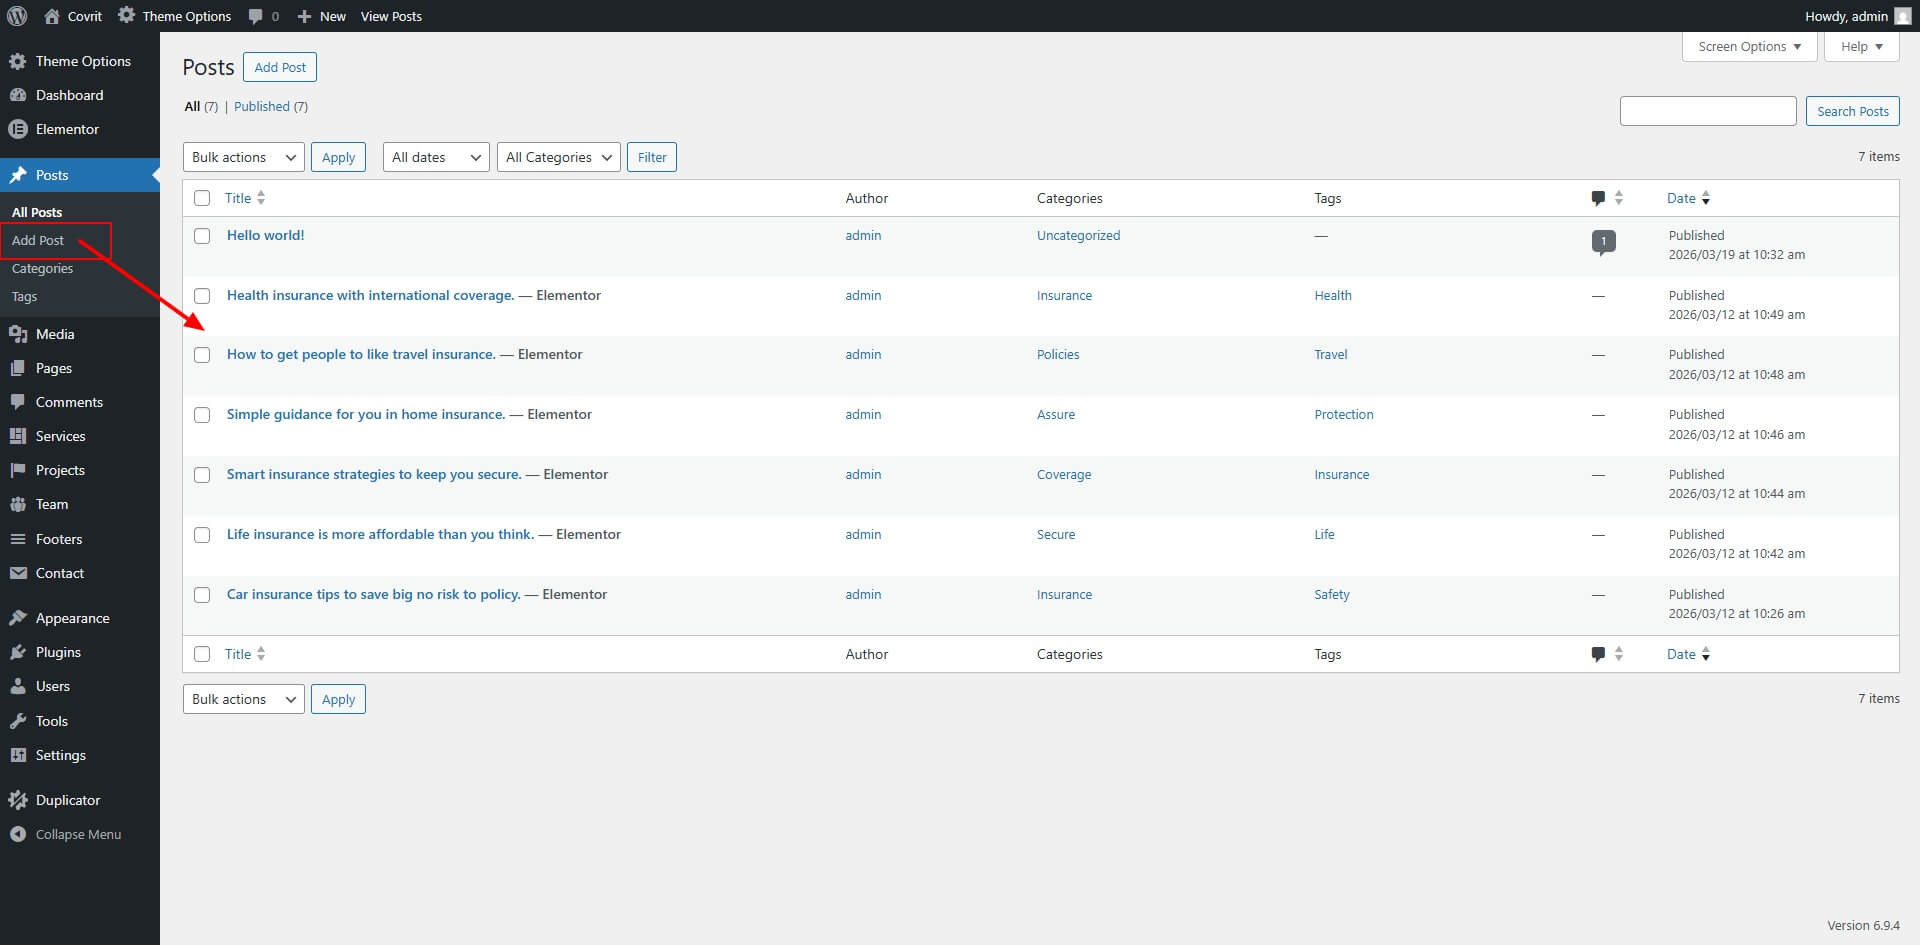Image resolution: width=1920 pixels, height=945 pixels.
Task: Click the WordPress logo icon
Action: (x=17, y=16)
